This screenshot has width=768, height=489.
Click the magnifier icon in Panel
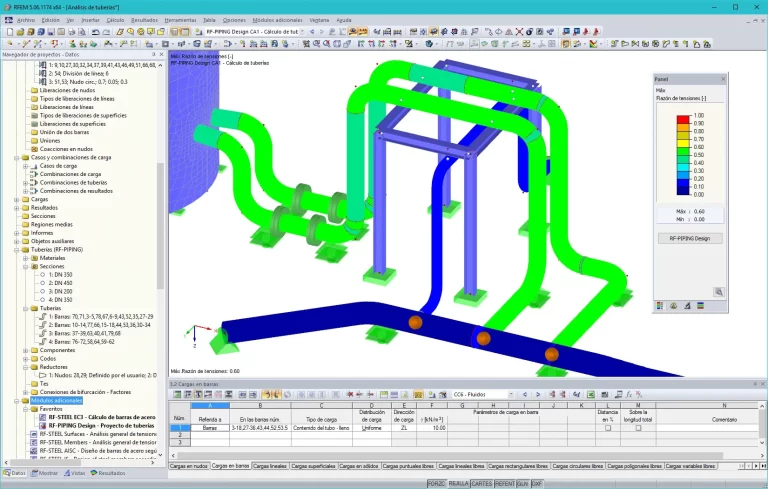(719, 292)
